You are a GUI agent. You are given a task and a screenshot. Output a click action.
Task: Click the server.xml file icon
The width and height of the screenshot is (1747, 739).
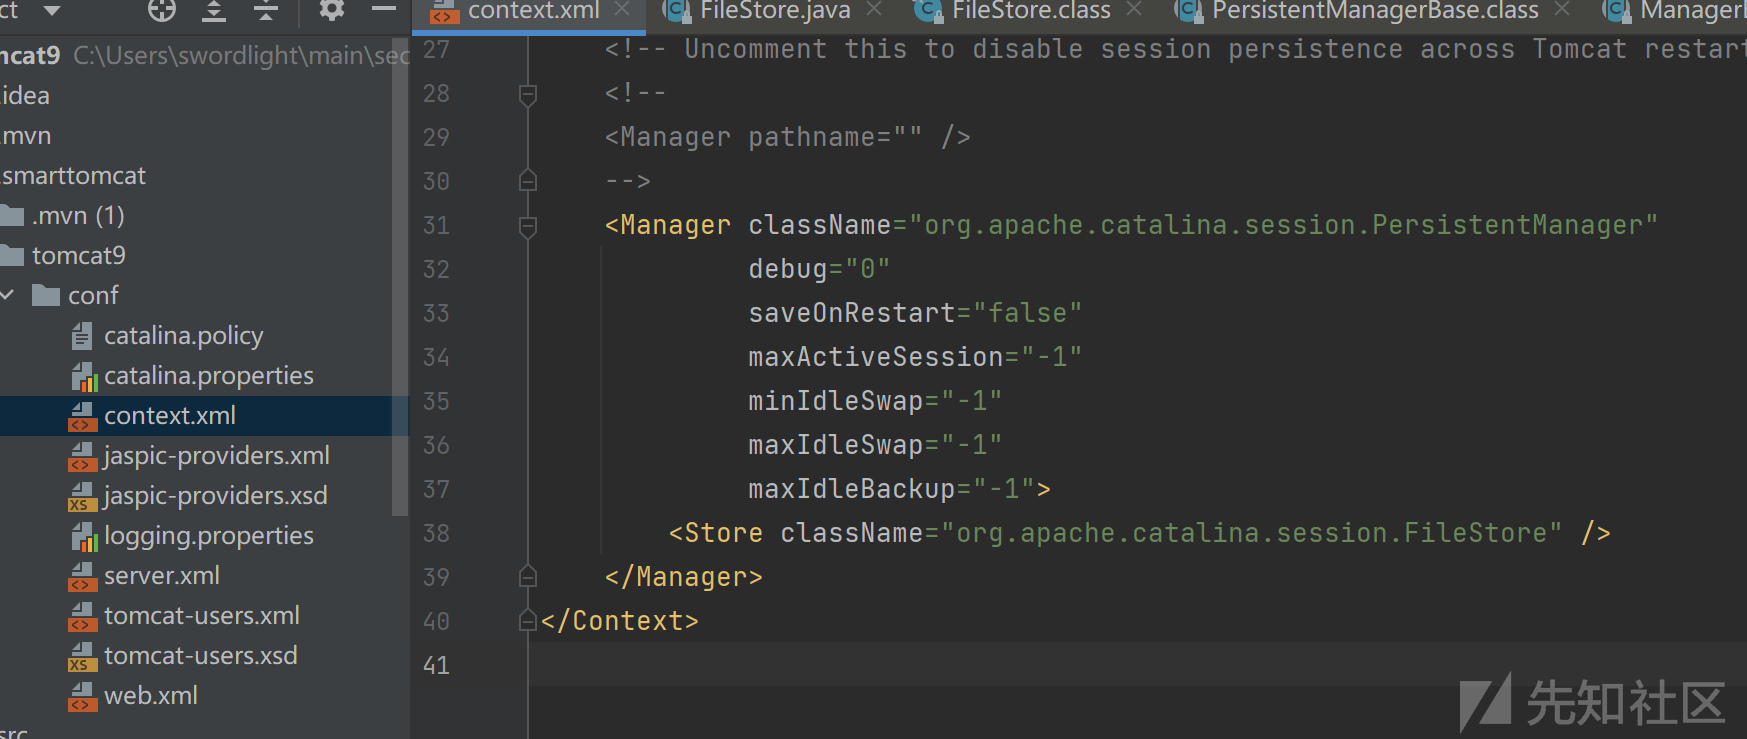click(x=82, y=576)
